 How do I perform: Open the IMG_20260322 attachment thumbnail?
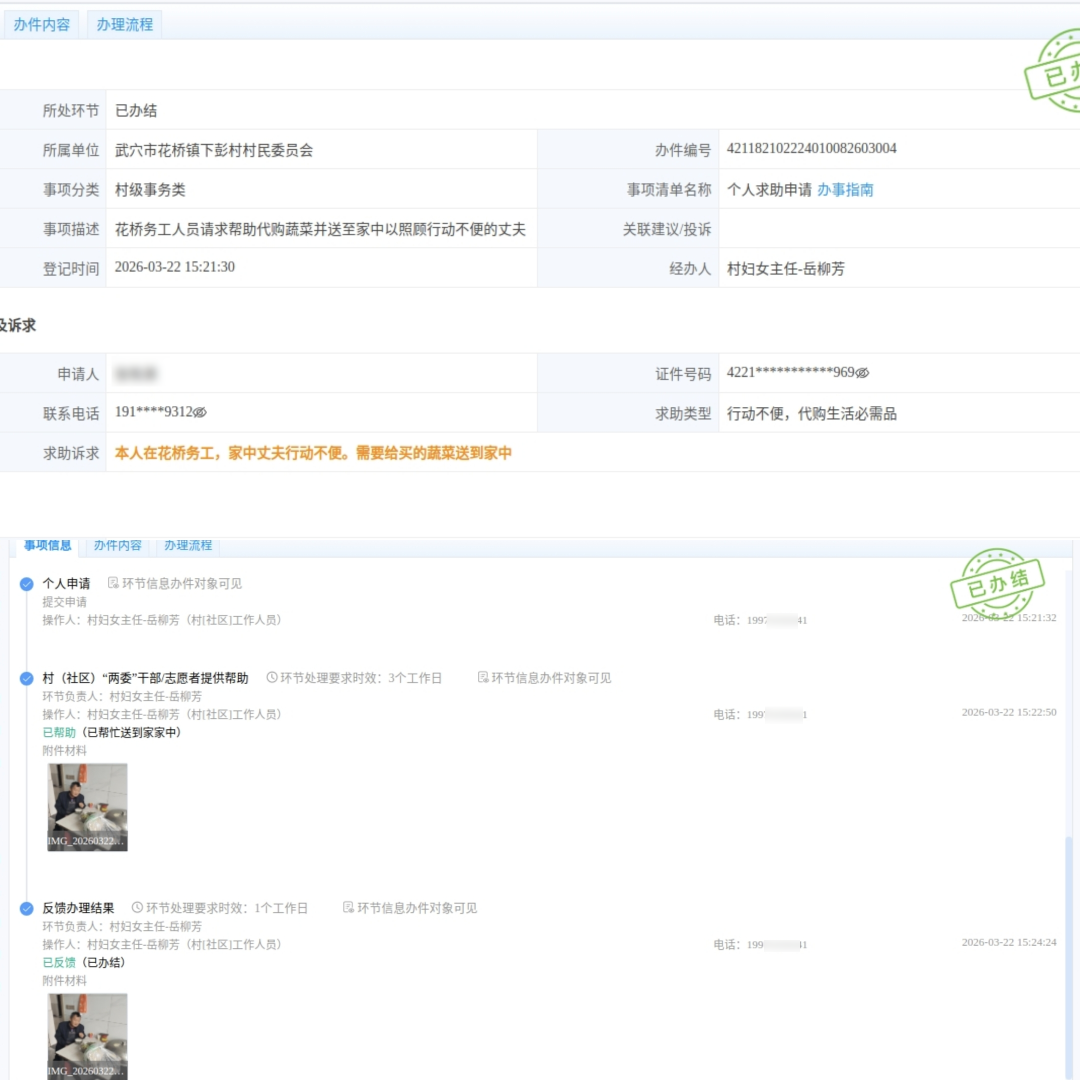pos(85,805)
